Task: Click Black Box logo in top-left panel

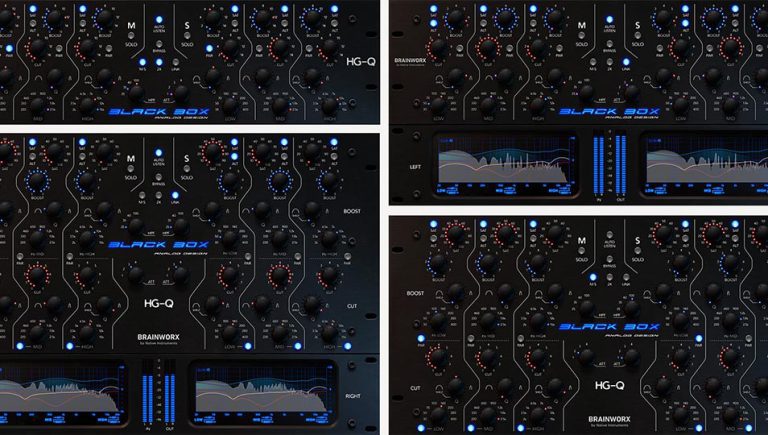Action: pyautogui.click(x=159, y=112)
